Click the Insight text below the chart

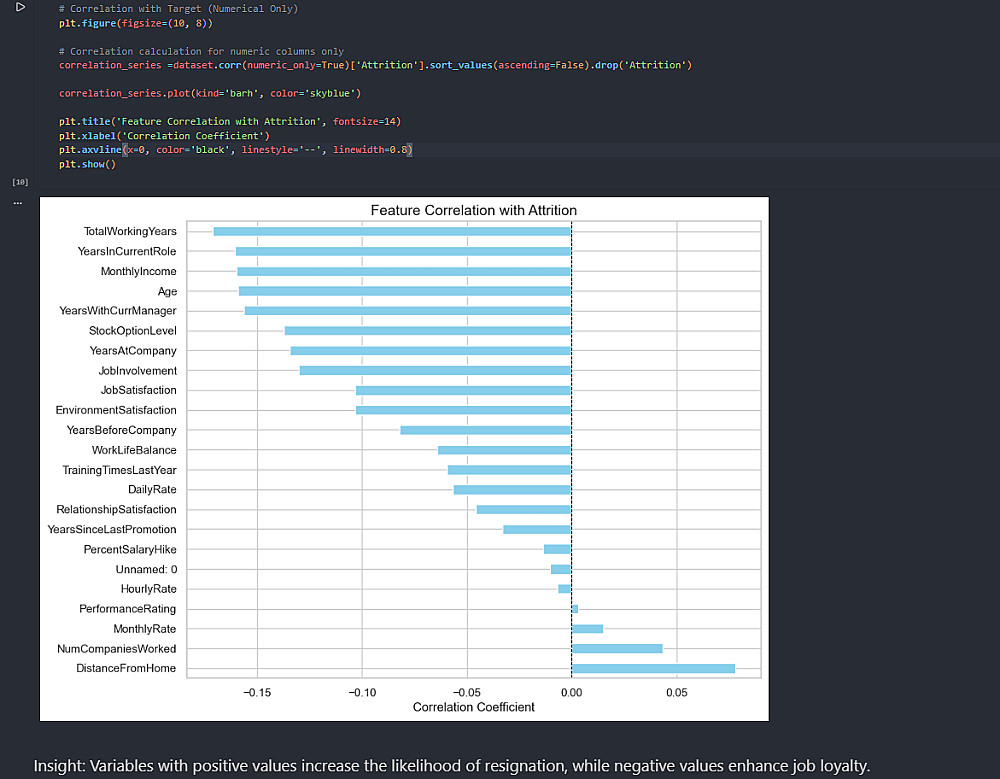tap(452, 766)
